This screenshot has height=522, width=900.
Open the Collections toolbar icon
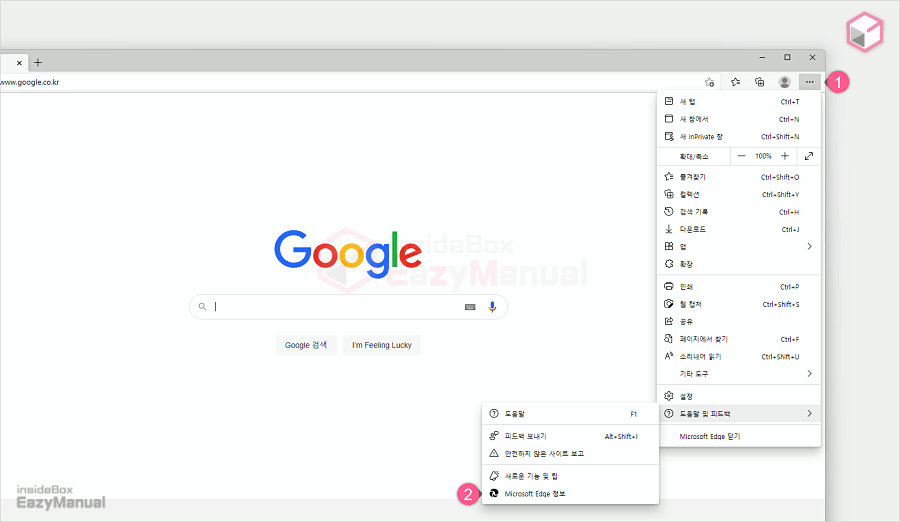coord(759,82)
